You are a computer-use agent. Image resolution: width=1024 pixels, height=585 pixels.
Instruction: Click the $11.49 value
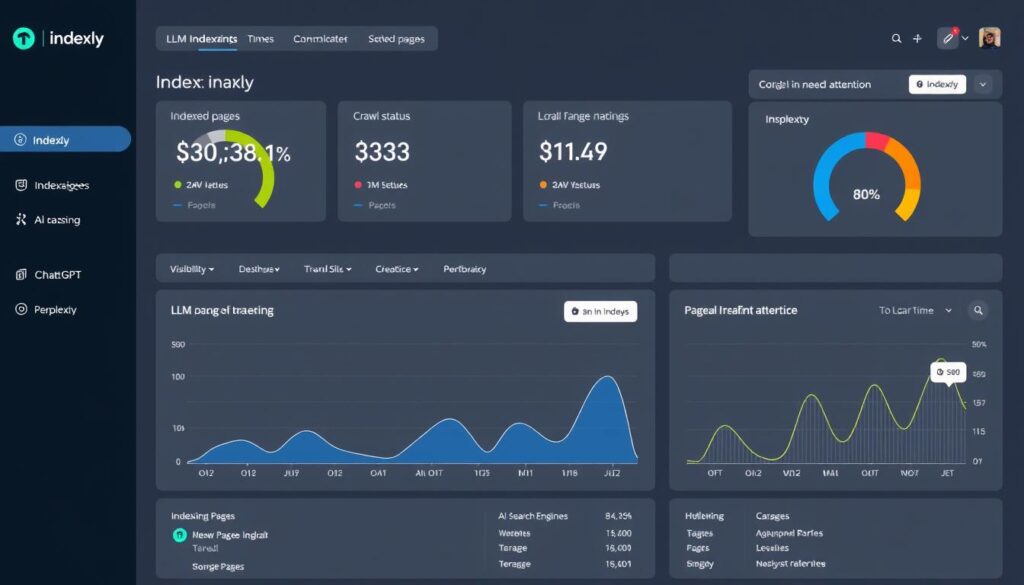click(x=573, y=151)
